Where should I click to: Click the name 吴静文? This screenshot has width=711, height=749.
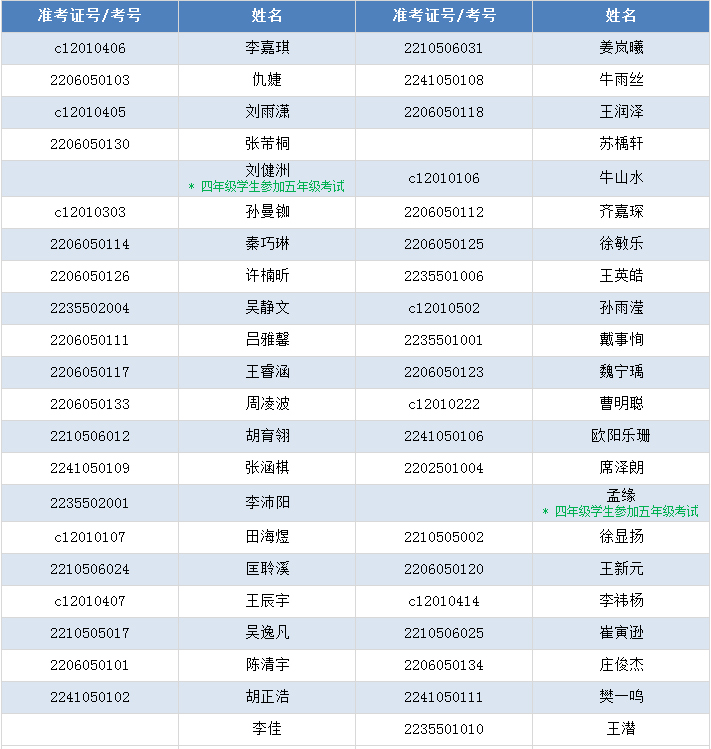tap(267, 308)
